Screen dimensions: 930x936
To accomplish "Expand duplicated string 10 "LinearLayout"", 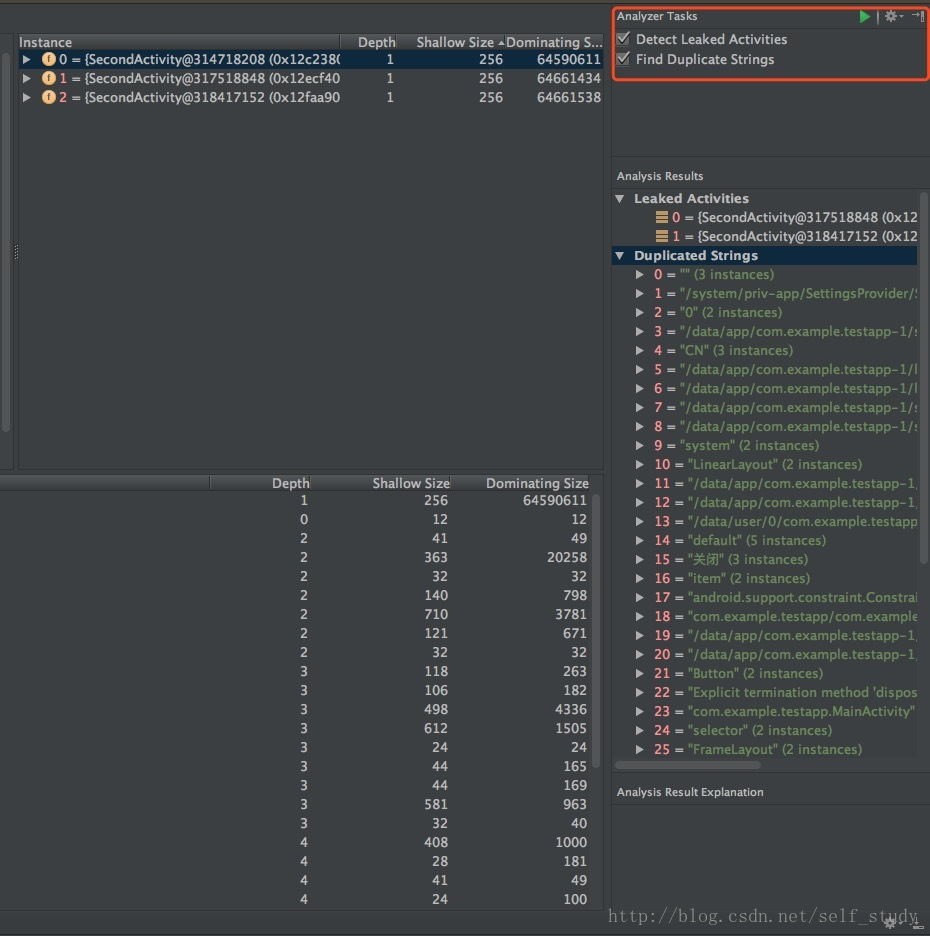I will (x=639, y=464).
